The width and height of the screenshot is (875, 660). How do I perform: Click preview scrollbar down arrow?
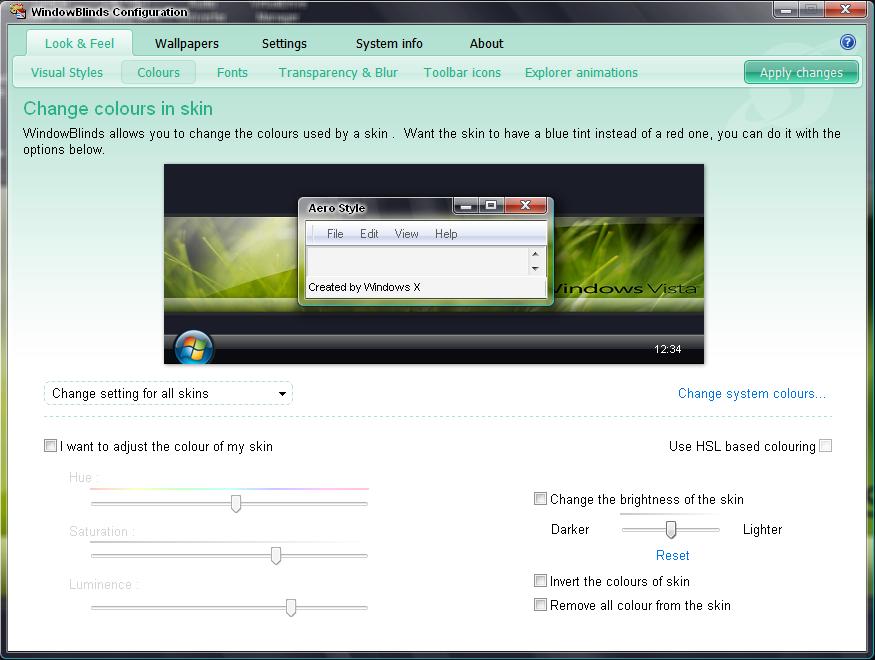[x=535, y=268]
